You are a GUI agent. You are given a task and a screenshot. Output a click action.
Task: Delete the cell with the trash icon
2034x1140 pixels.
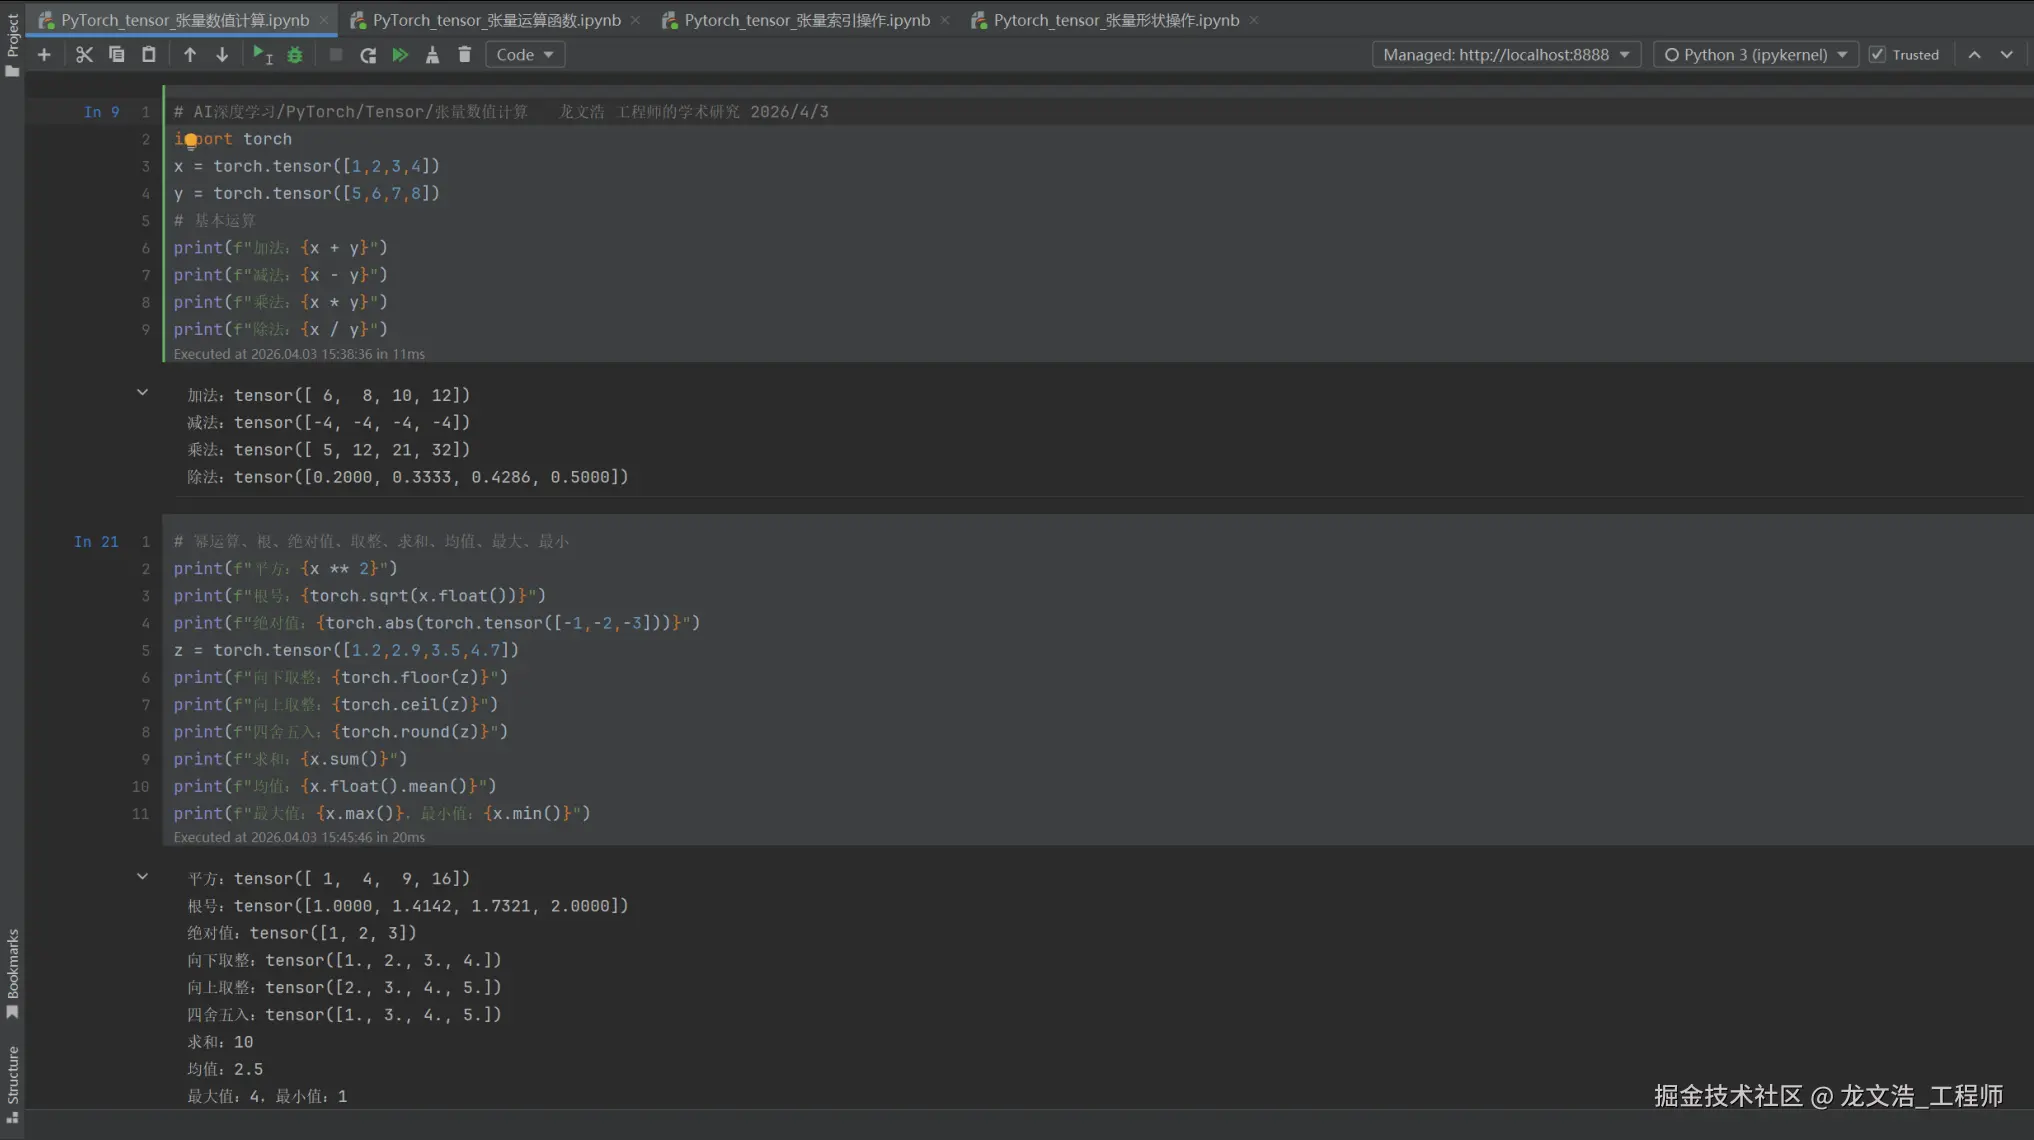[x=464, y=55]
